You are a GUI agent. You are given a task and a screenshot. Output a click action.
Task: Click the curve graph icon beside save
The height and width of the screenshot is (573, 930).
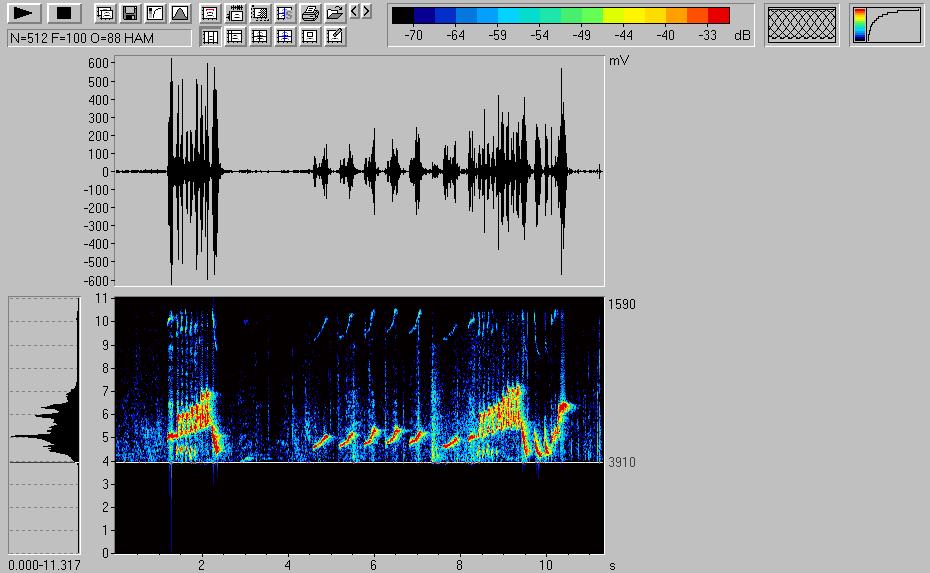coord(155,13)
